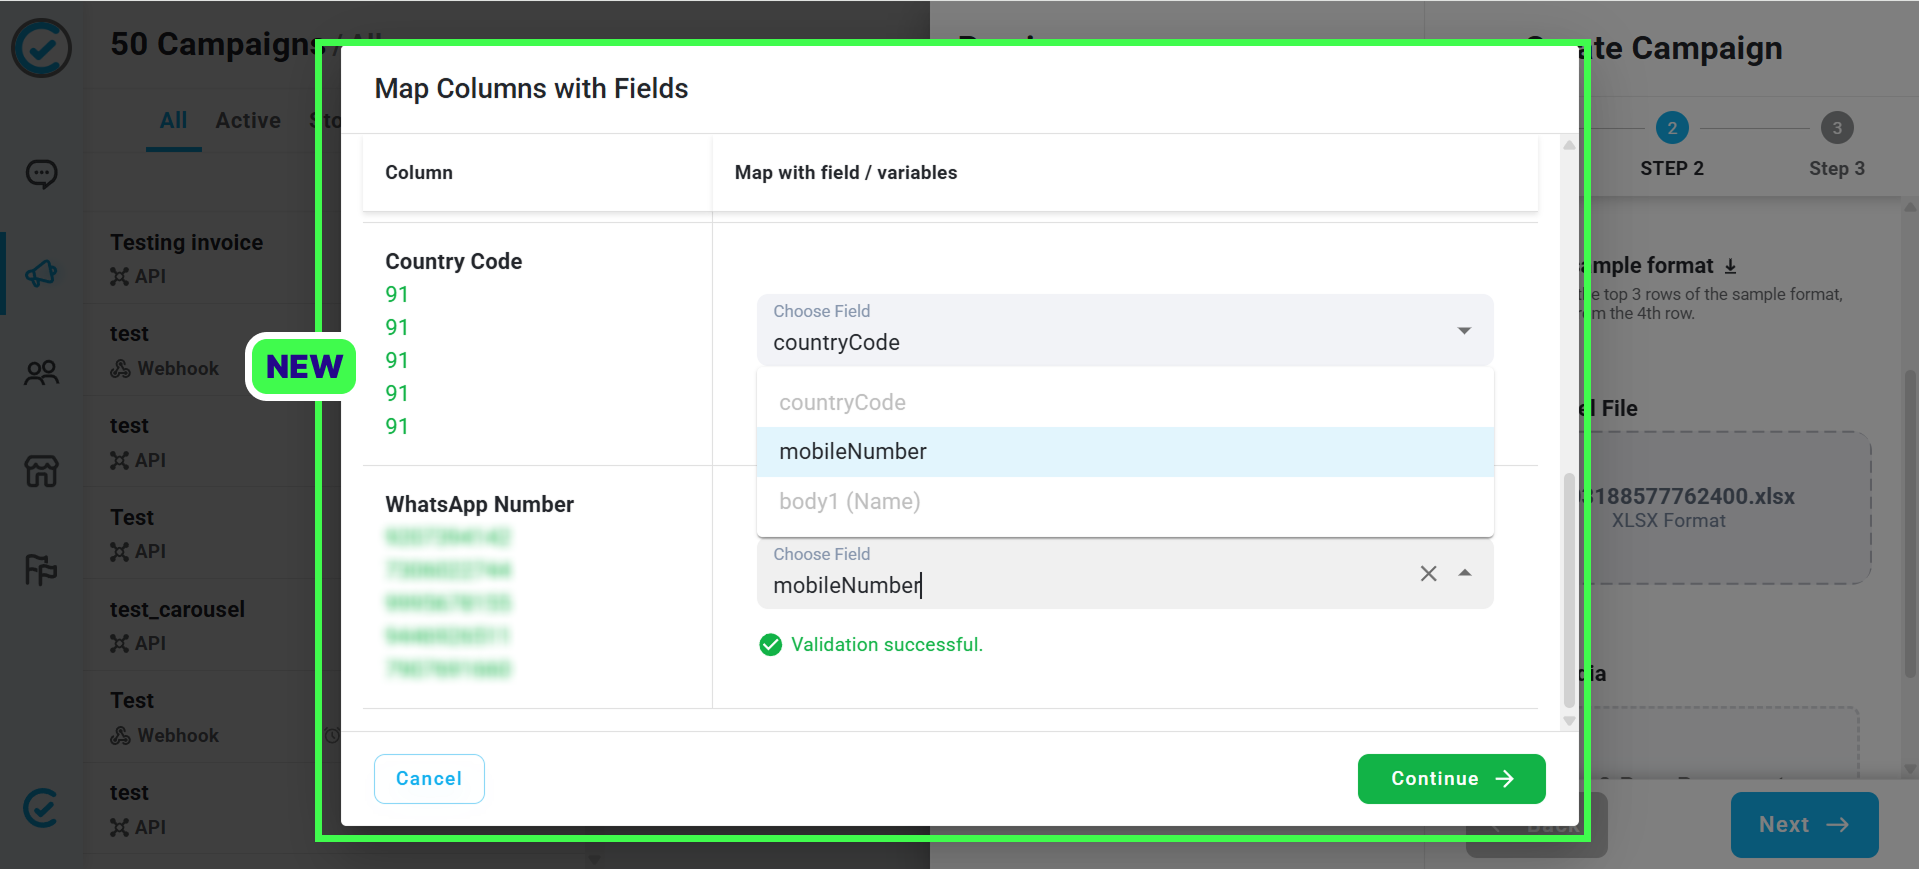The image size is (1919, 869).
Task: Click the top logo checkmark icon
Action: [41, 48]
